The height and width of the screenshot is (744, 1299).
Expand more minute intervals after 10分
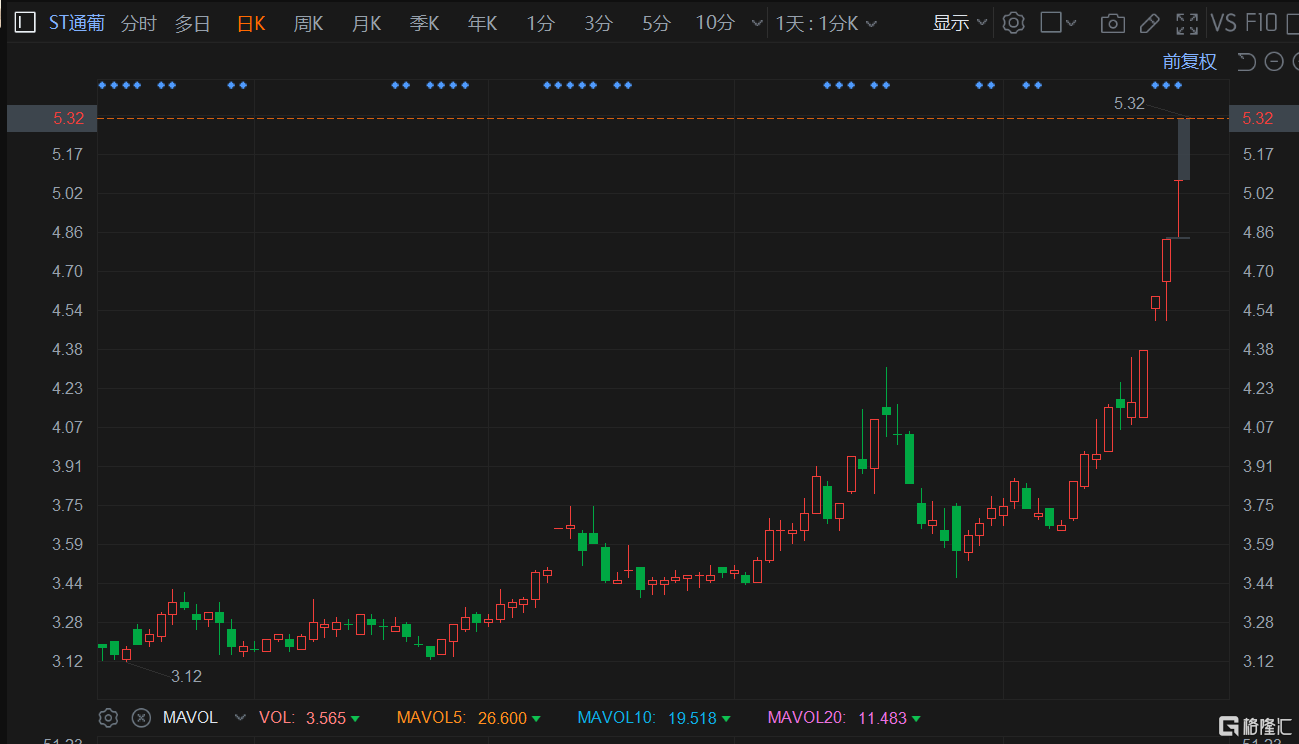755,23
